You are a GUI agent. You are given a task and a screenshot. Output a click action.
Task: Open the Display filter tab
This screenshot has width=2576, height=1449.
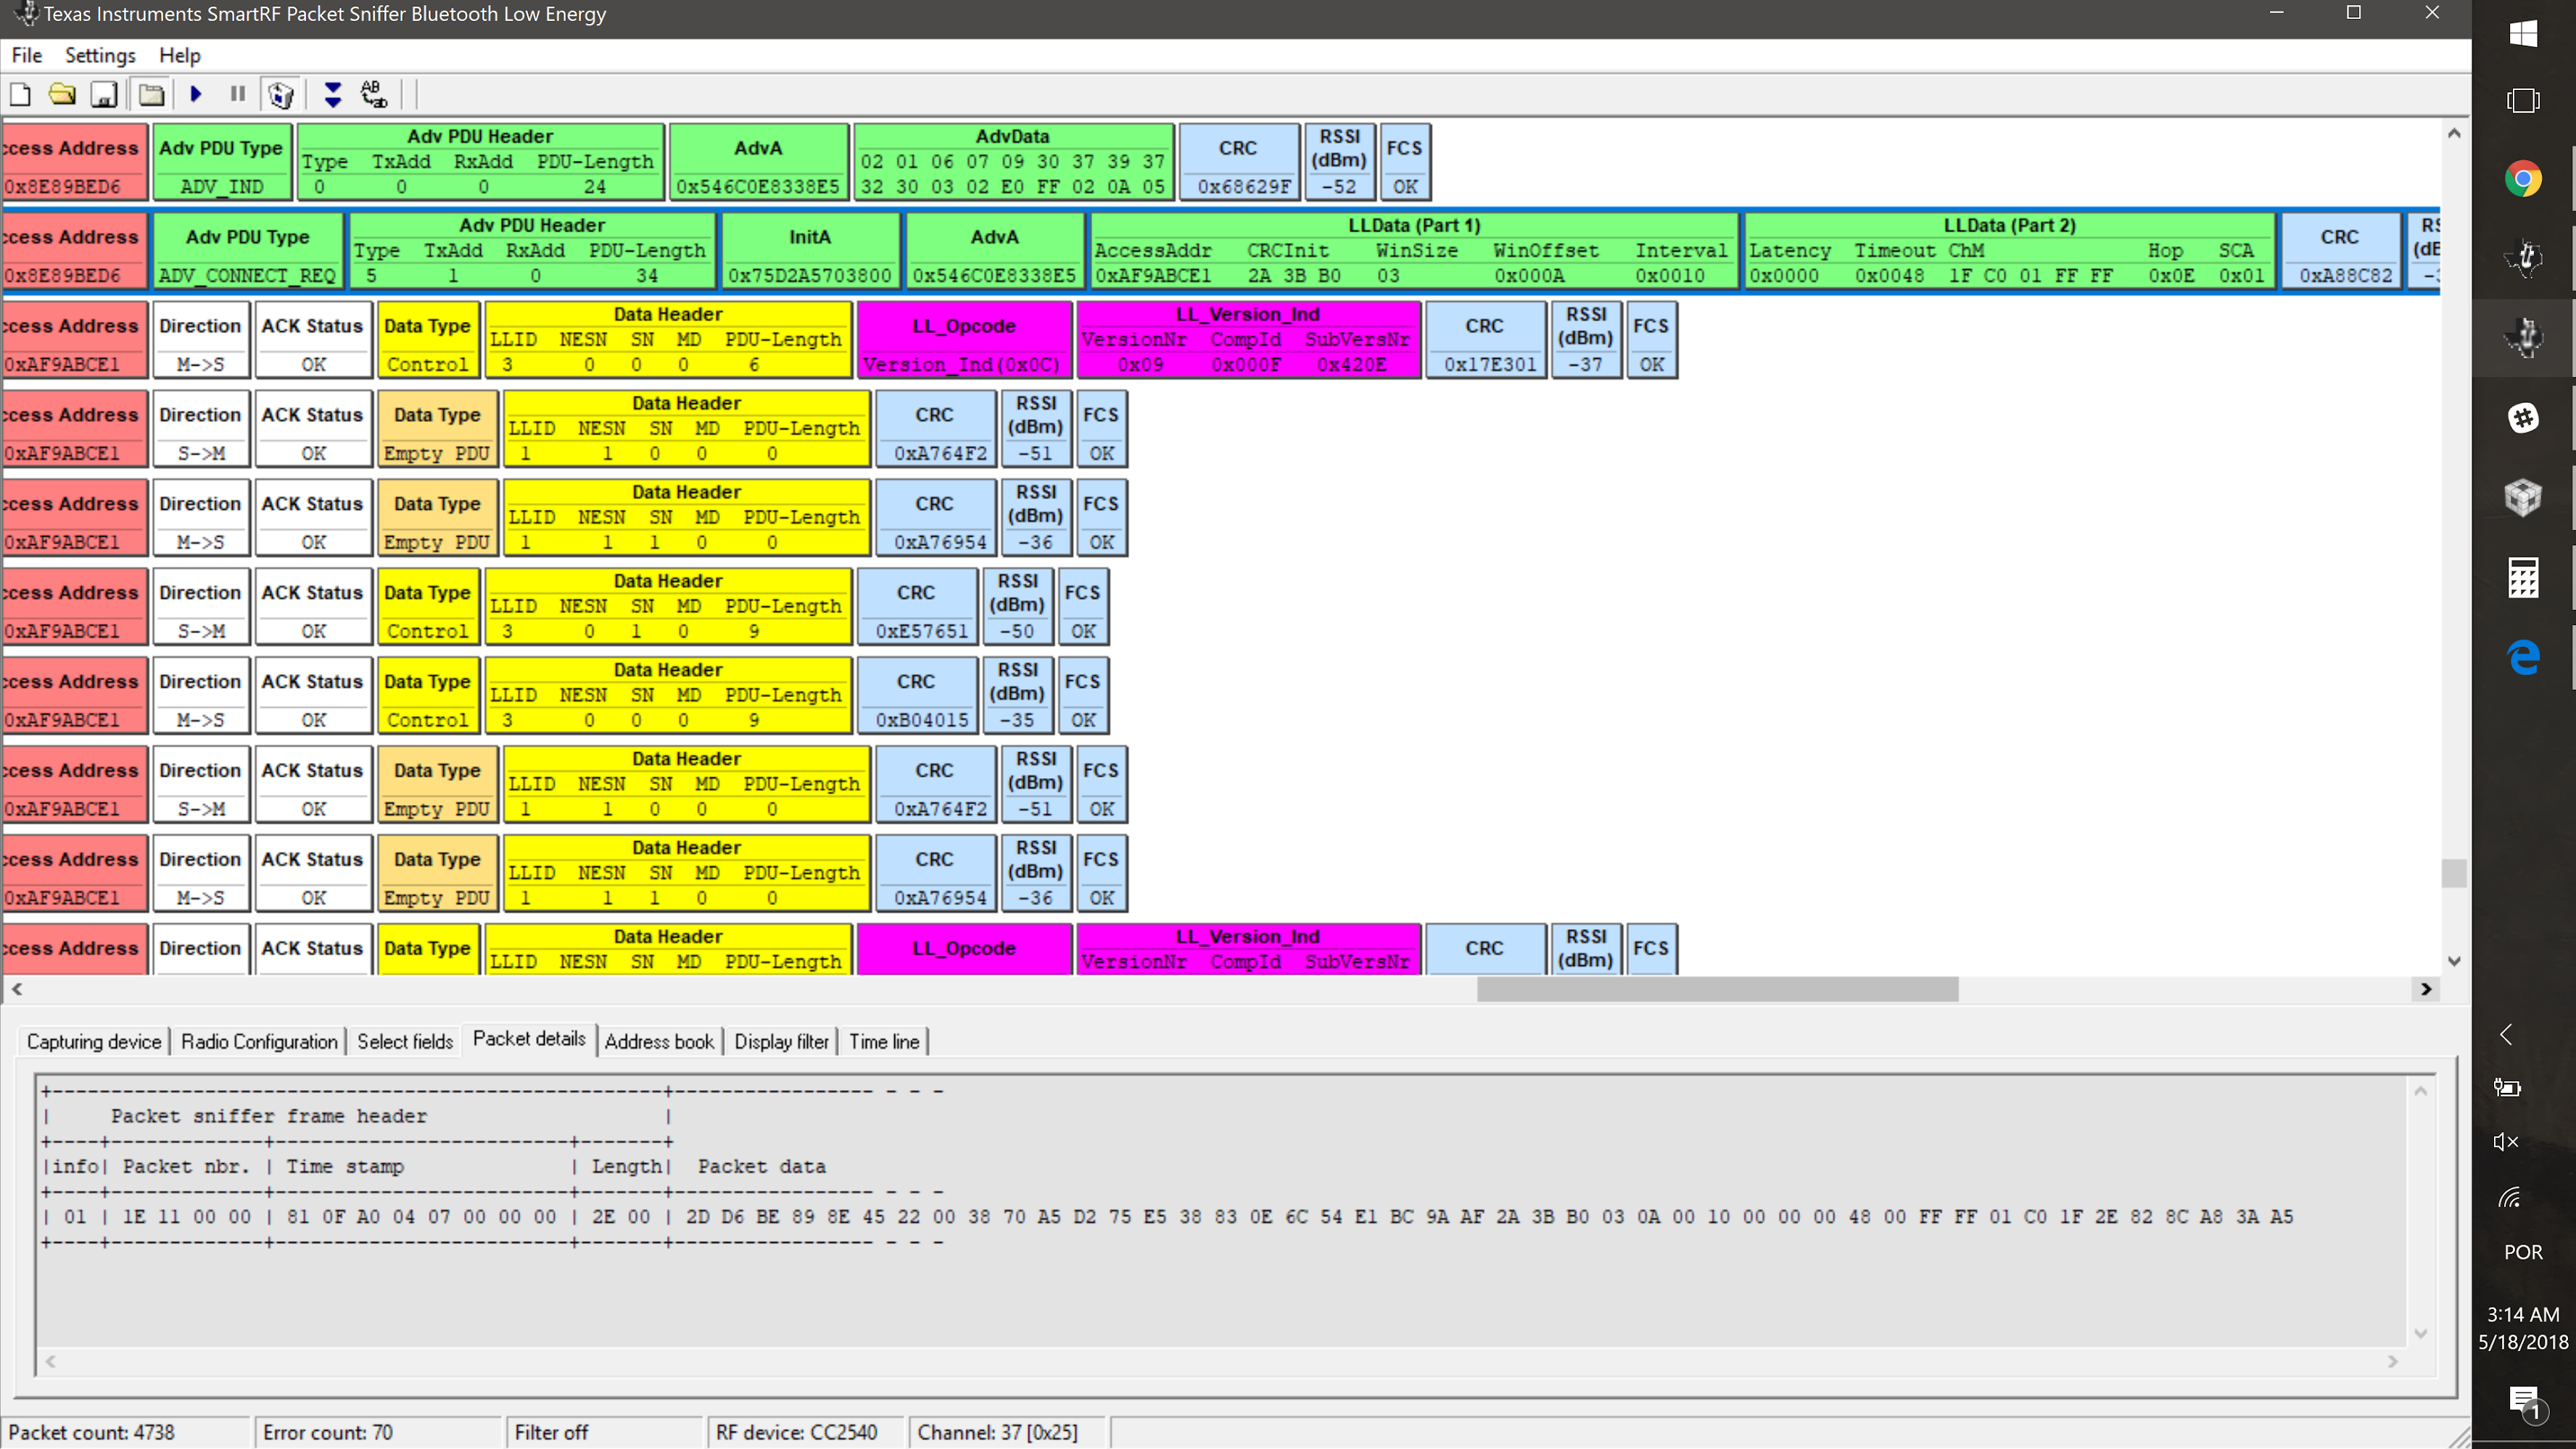click(782, 1041)
